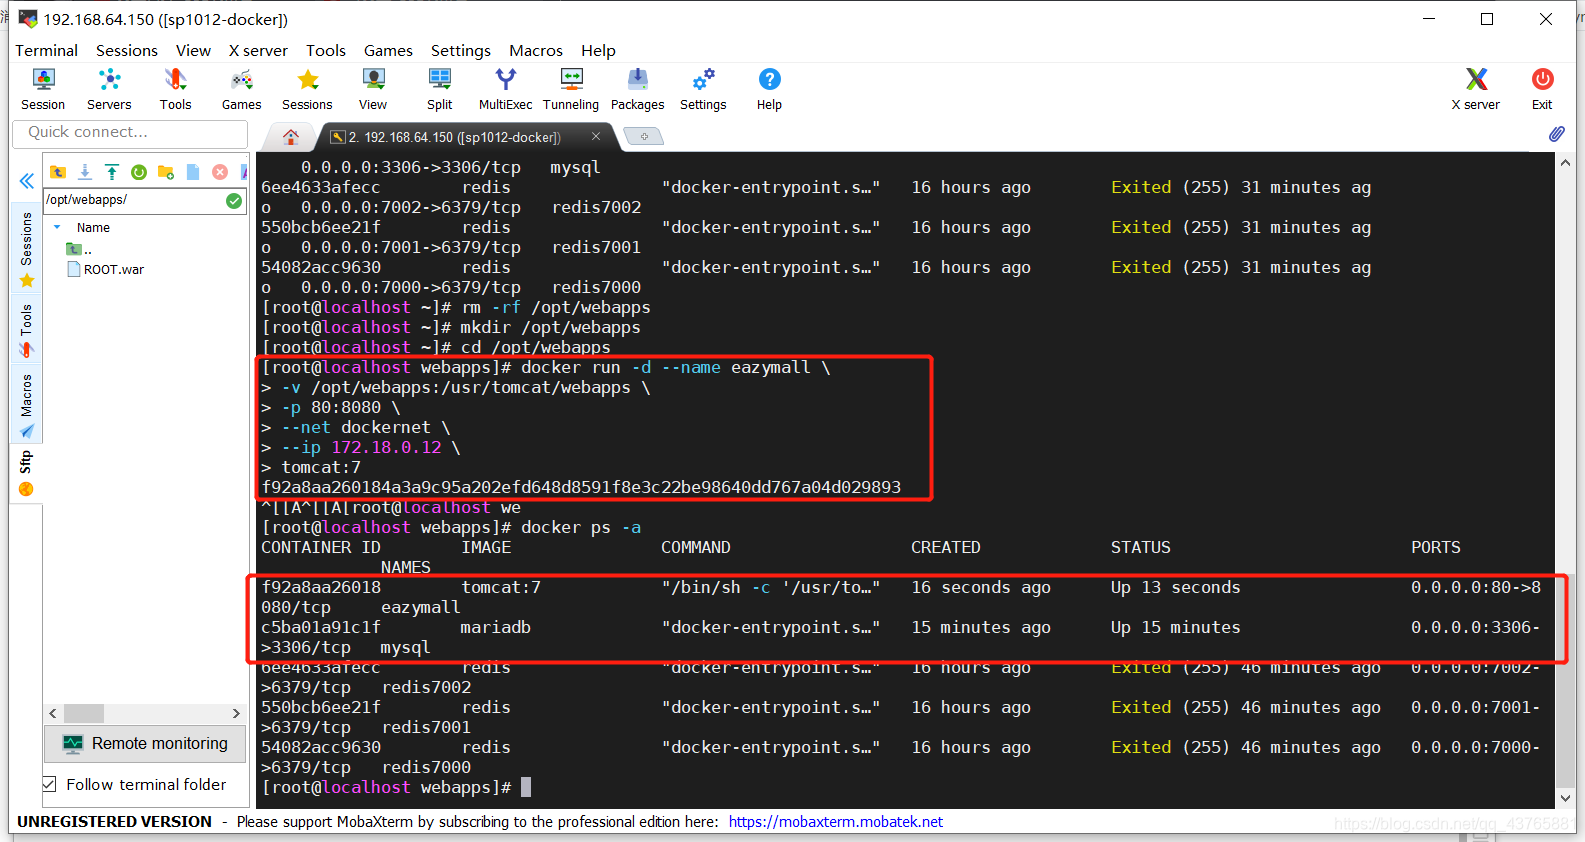
Task: Refresh the SFTP folder listing
Action: pyautogui.click(x=139, y=172)
